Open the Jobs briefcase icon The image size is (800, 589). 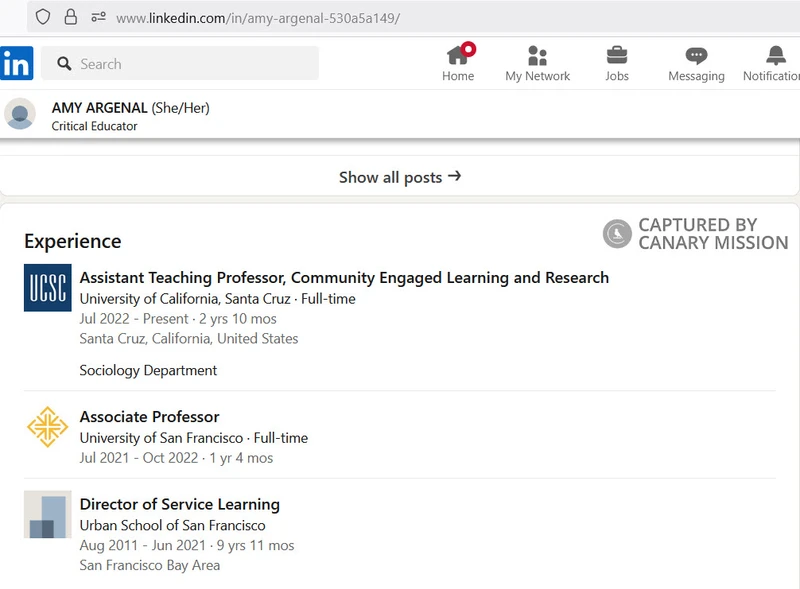pyautogui.click(x=617, y=55)
